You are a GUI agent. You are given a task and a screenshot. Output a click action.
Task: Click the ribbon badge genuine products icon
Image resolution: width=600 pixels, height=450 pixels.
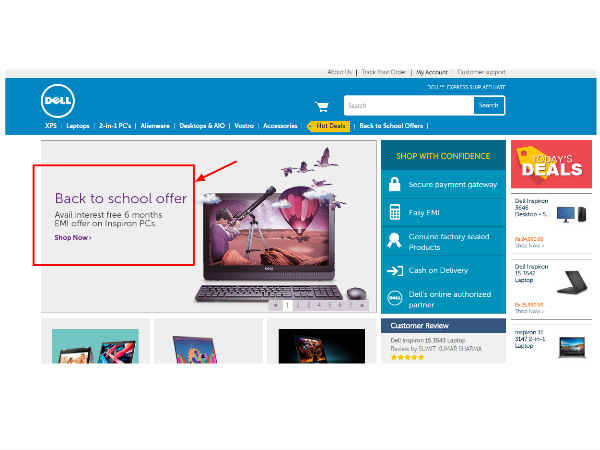(395, 241)
